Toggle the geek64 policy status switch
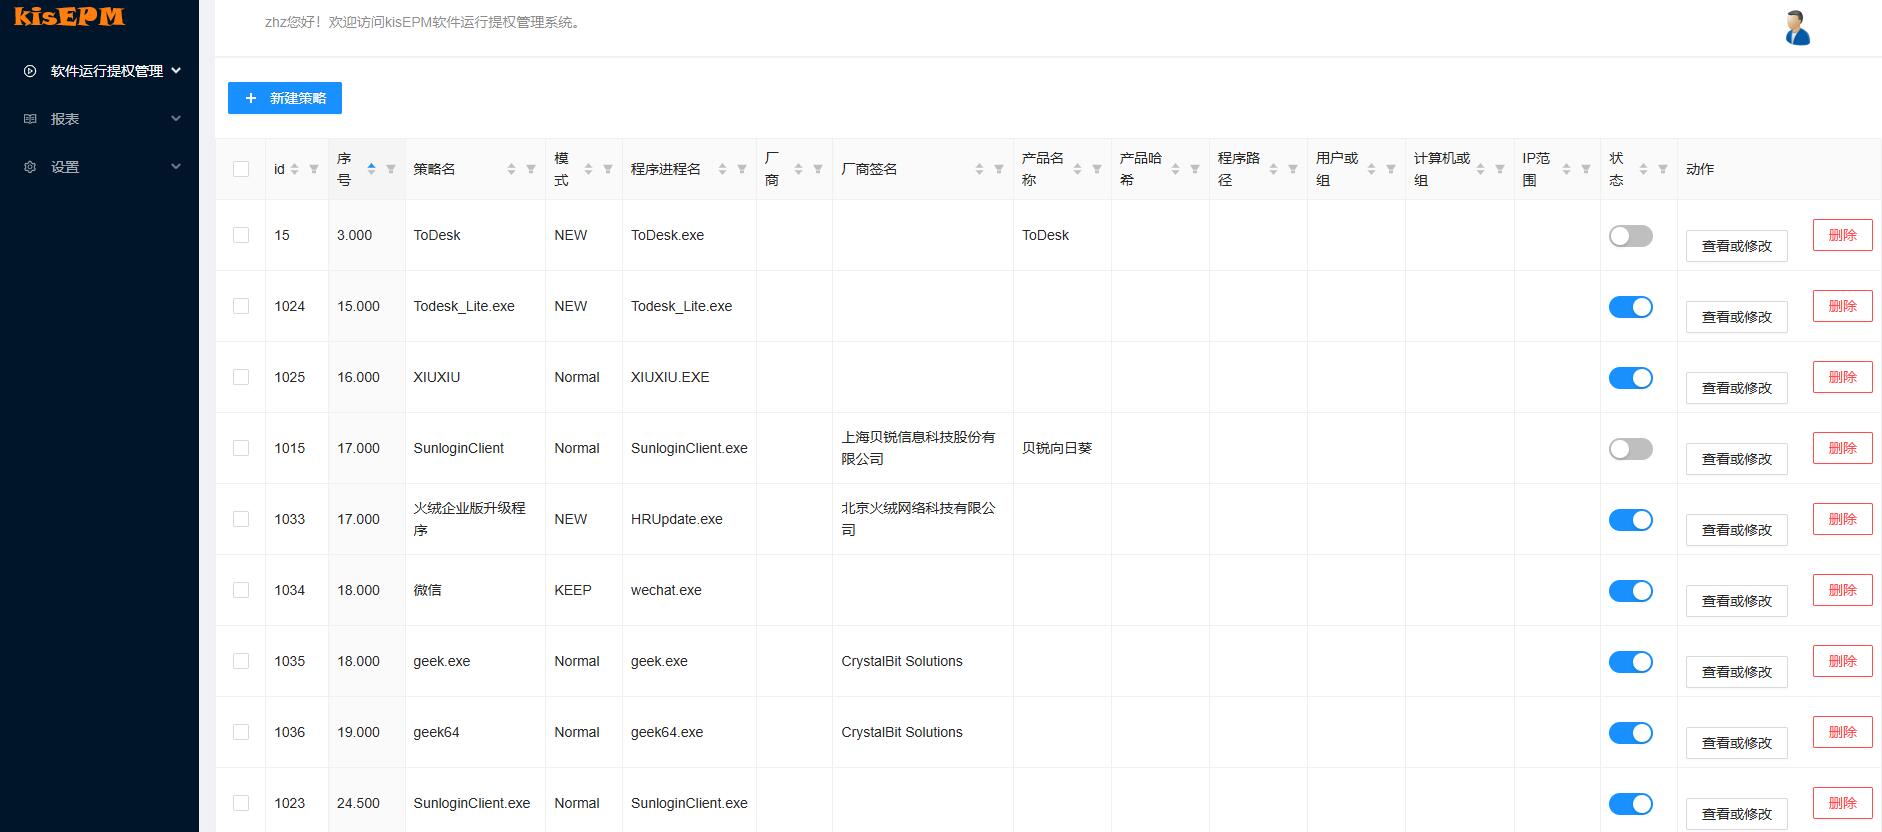The height and width of the screenshot is (832, 1882). [x=1631, y=733]
